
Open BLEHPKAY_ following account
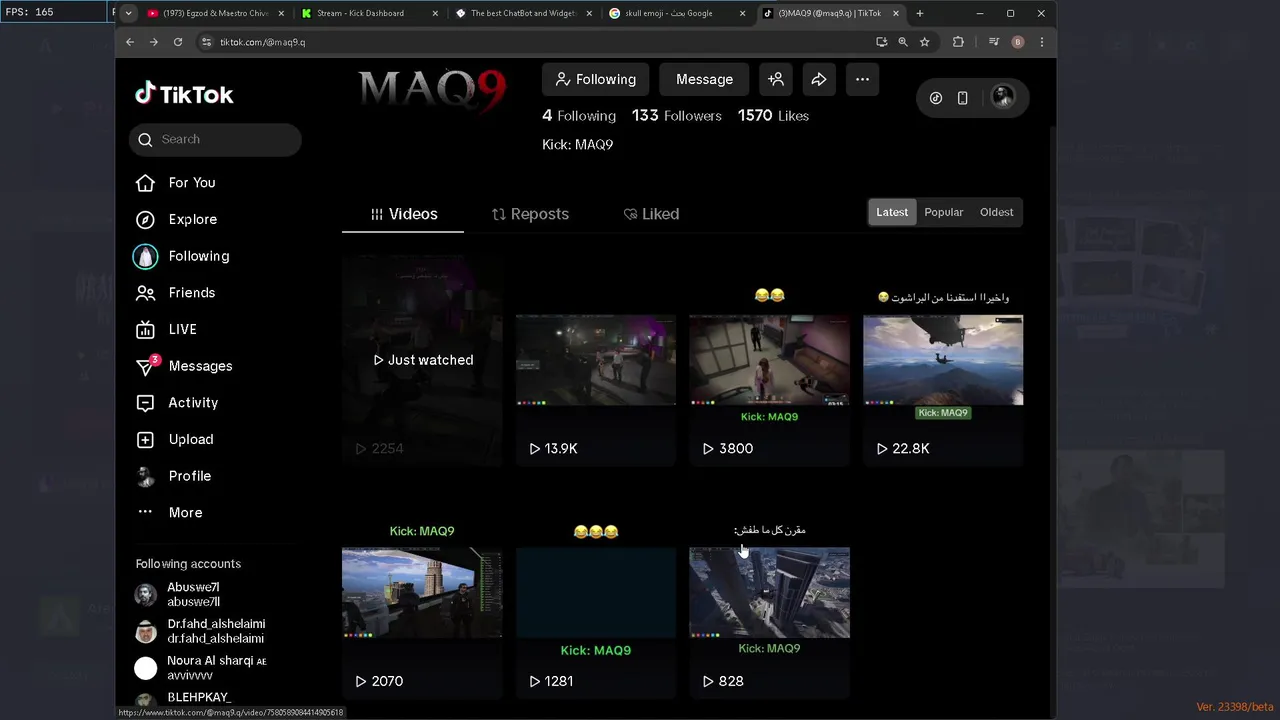[x=182, y=699]
